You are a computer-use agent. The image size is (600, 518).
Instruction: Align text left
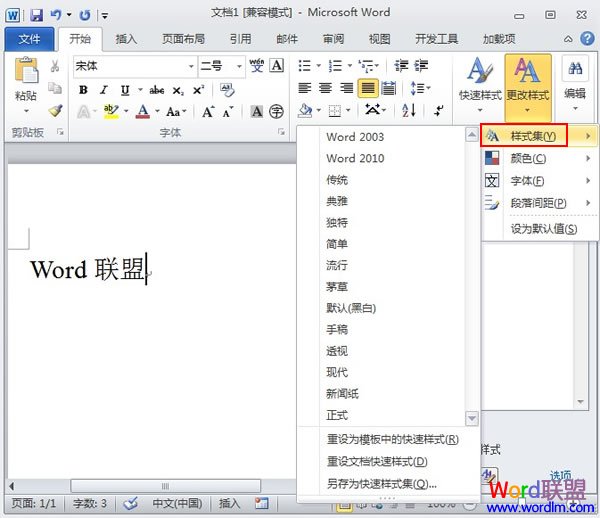305,88
